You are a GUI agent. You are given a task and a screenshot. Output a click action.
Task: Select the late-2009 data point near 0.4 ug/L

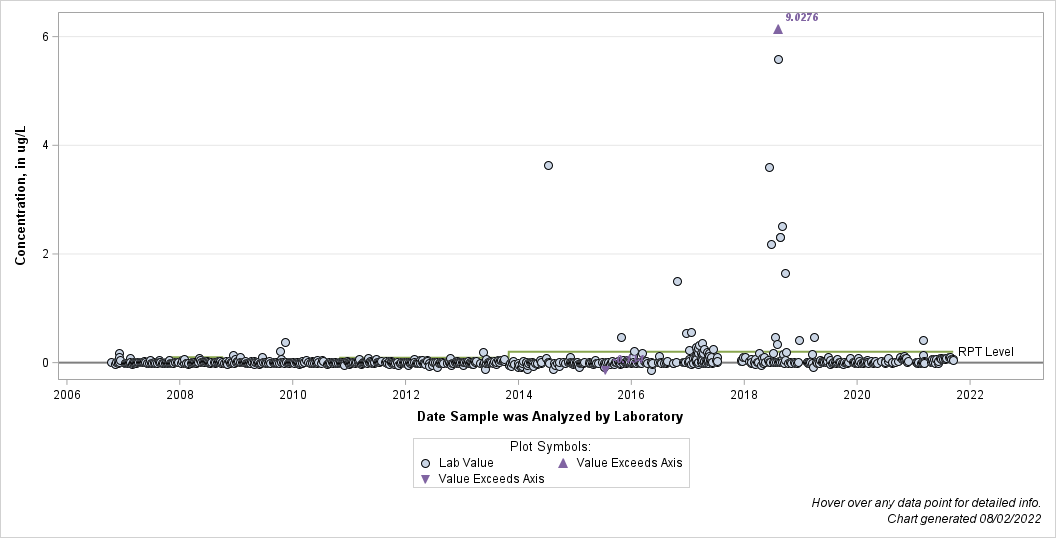tap(285, 343)
